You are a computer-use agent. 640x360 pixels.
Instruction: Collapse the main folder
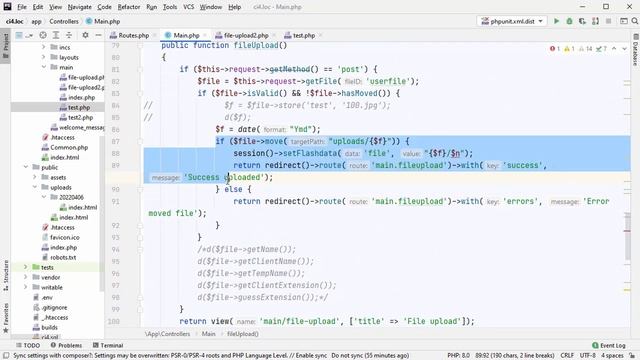(x=44, y=67)
